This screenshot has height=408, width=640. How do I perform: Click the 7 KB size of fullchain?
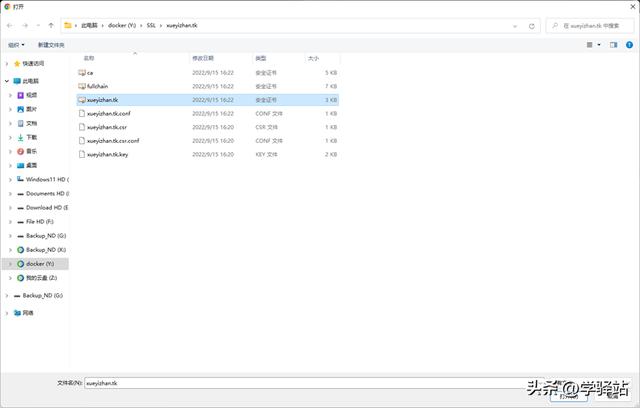pyautogui.click(x=331, y=86)
